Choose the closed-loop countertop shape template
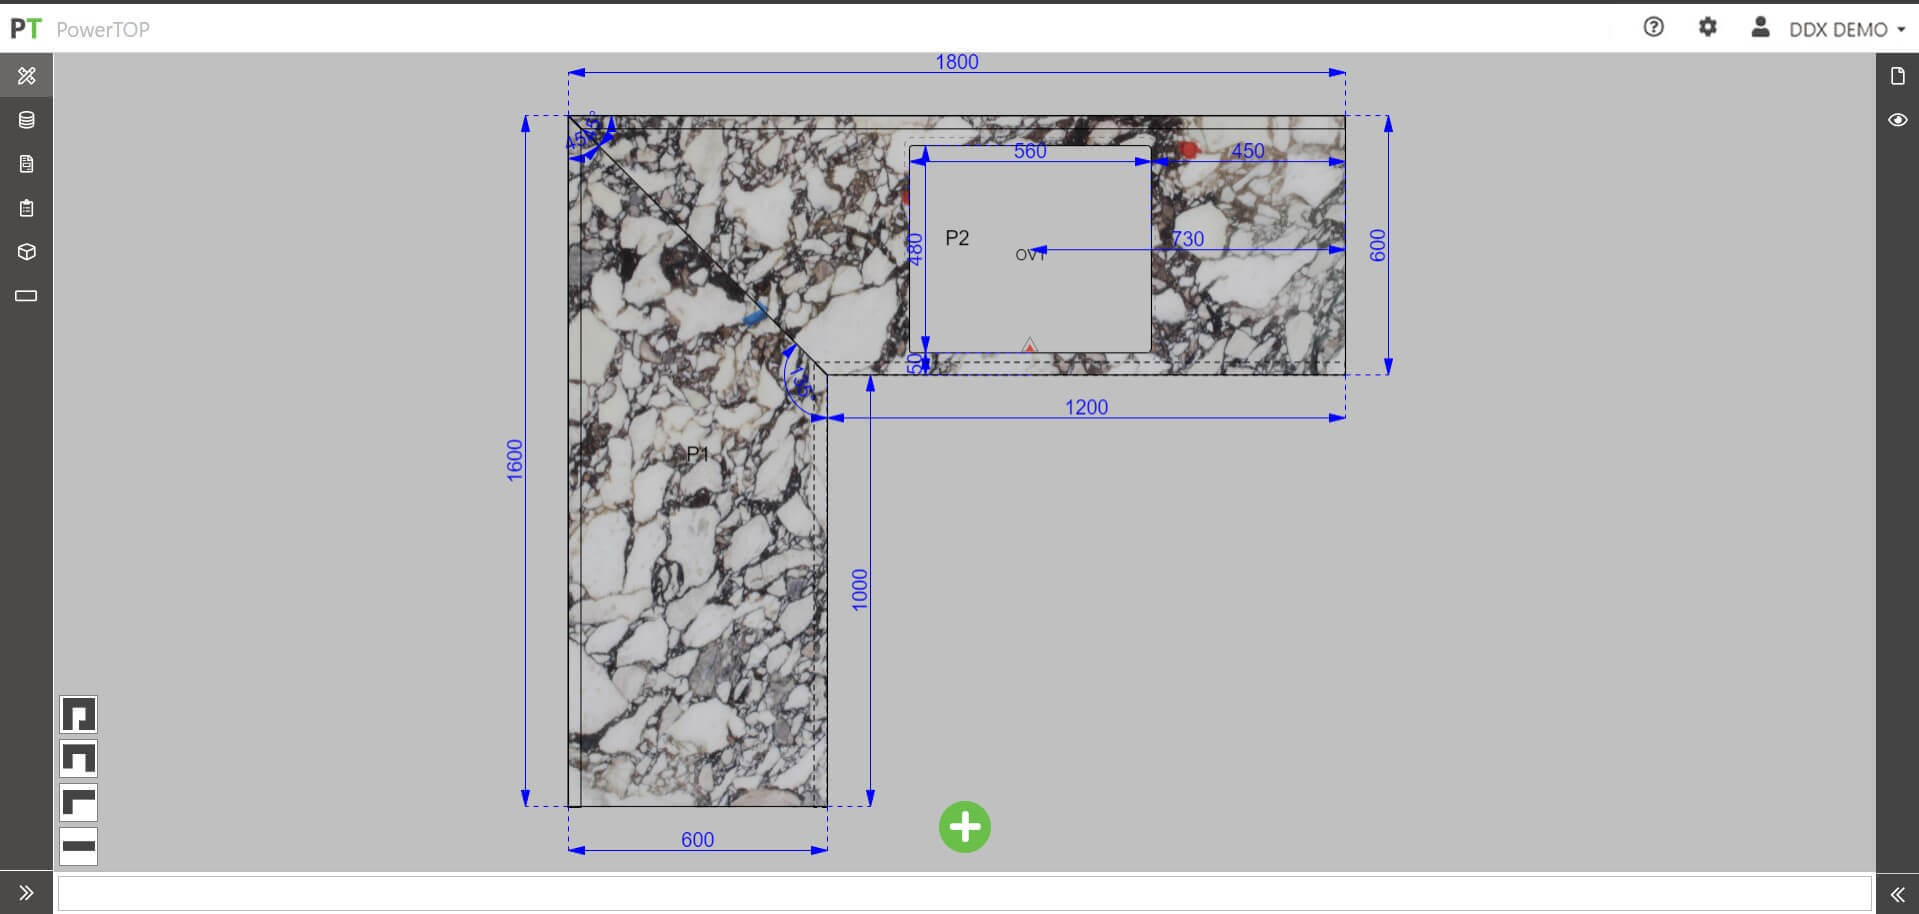The image size is (1919, 914). (78, 715)
